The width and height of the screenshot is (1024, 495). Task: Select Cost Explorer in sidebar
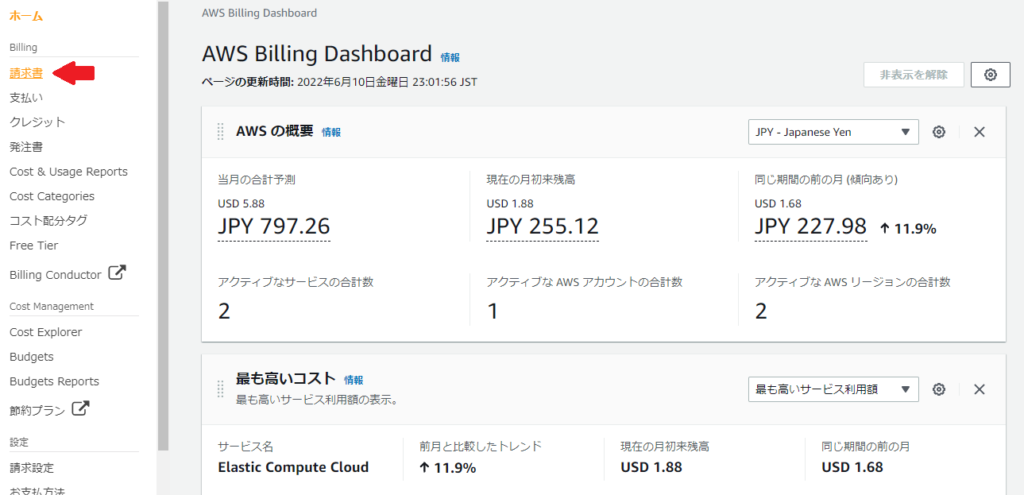[x=45, y=332]
